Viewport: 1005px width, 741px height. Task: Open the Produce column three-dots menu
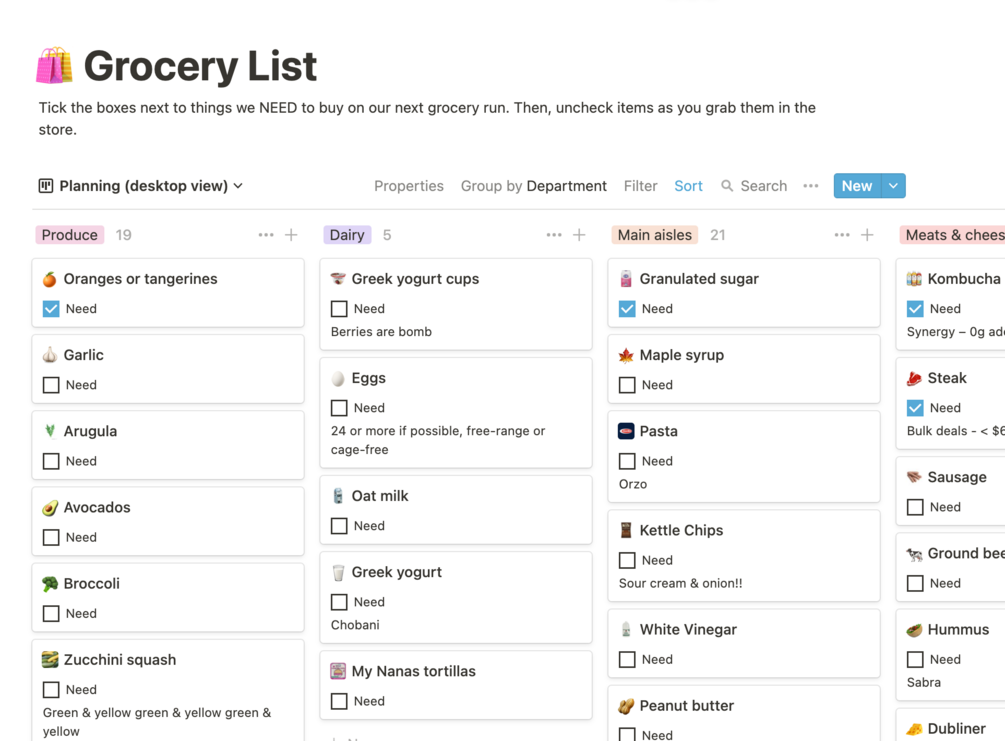pos(266,235)
